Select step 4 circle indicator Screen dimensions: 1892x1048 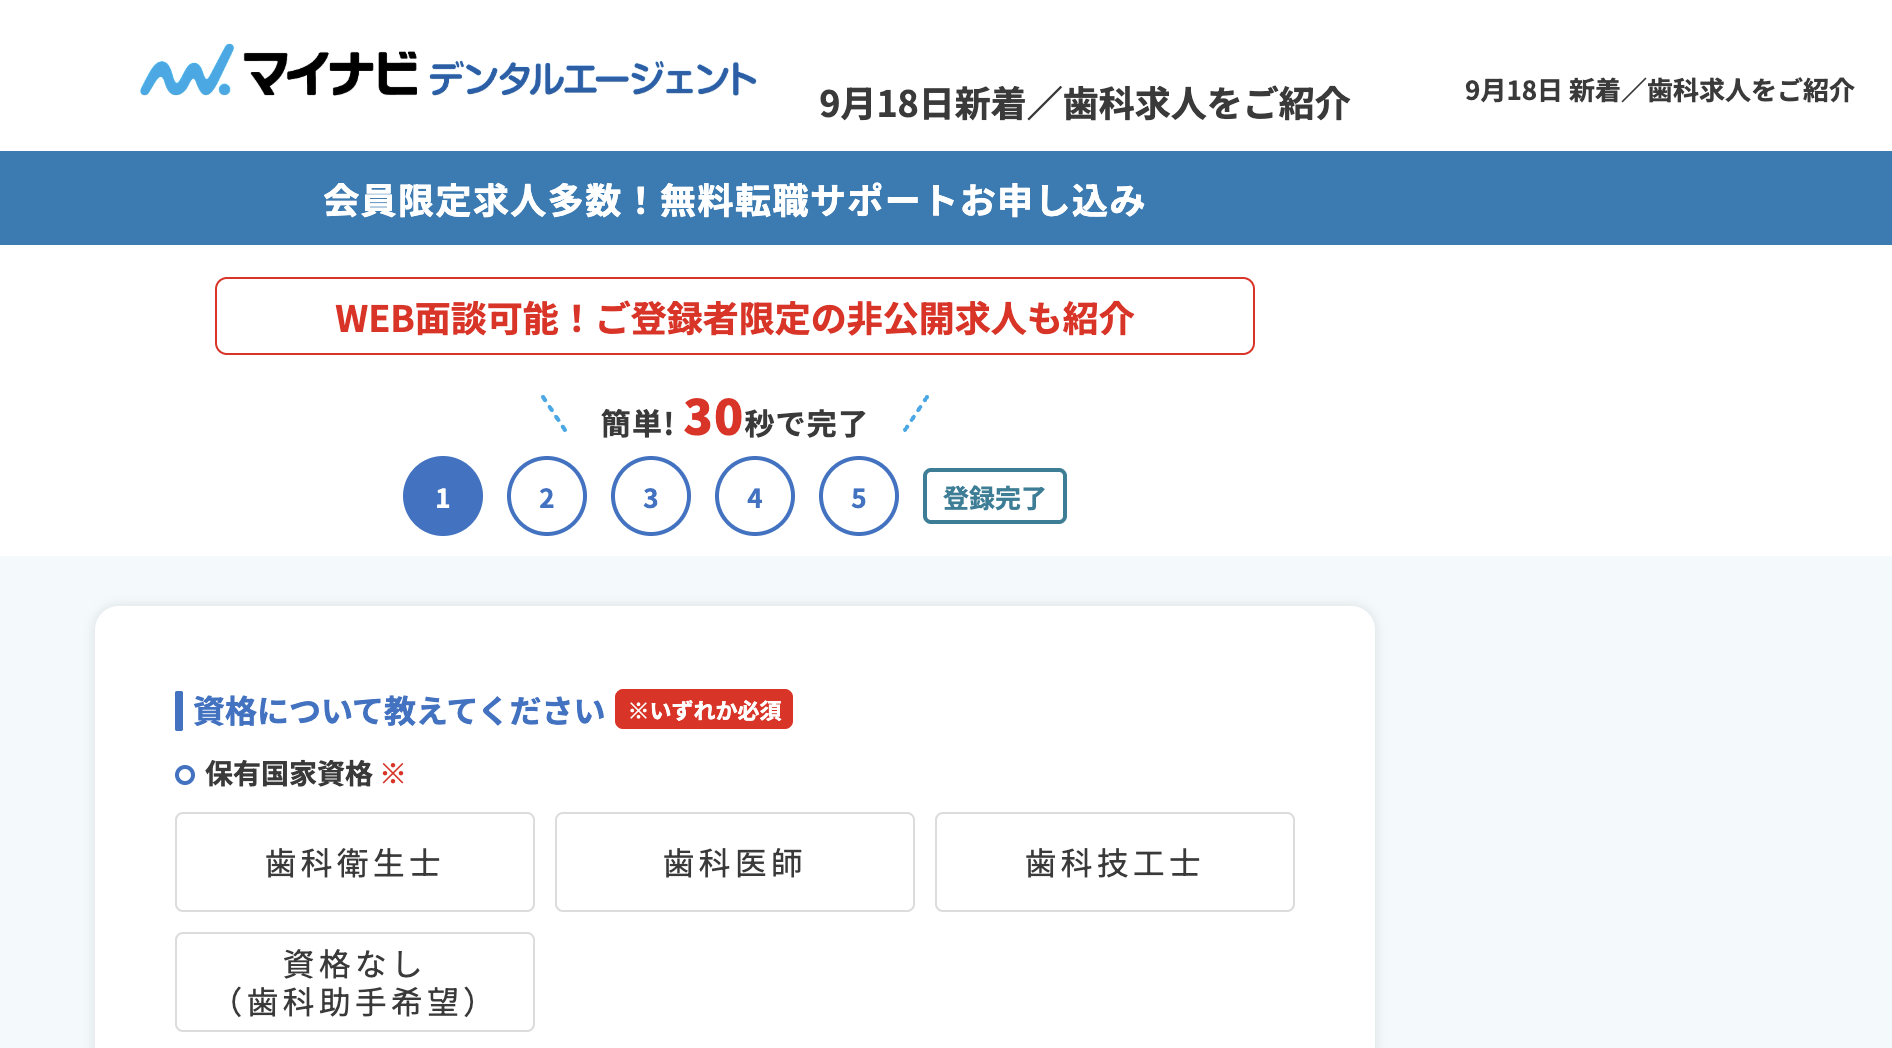click(x=755, y=496)
